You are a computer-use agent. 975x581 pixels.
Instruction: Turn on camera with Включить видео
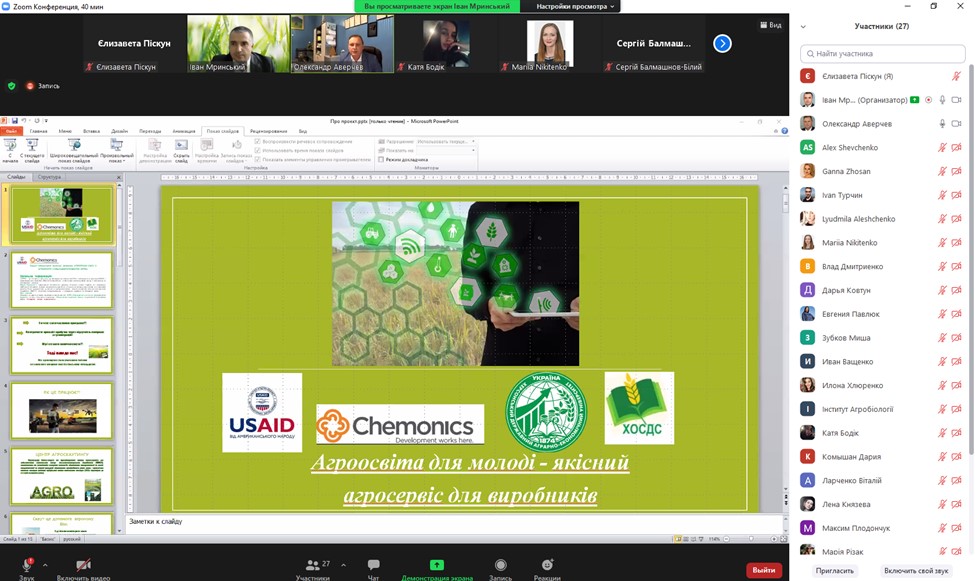tap(83, 565)
